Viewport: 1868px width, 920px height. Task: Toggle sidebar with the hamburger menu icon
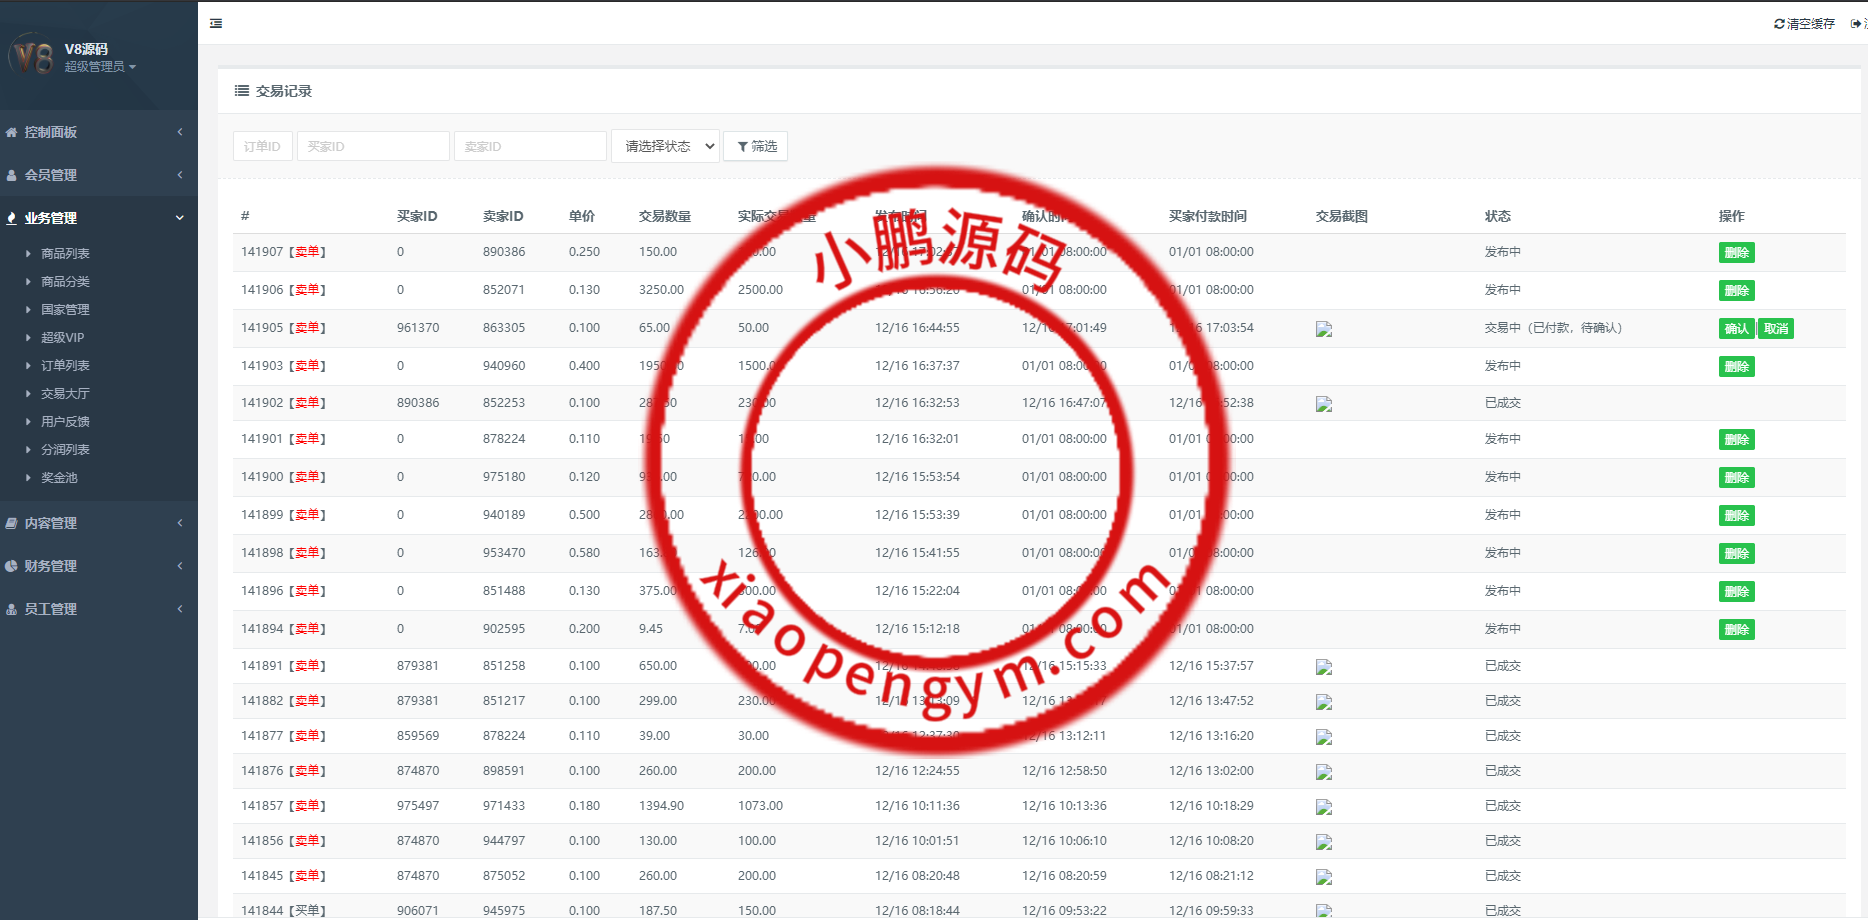[x=216, y=23]
